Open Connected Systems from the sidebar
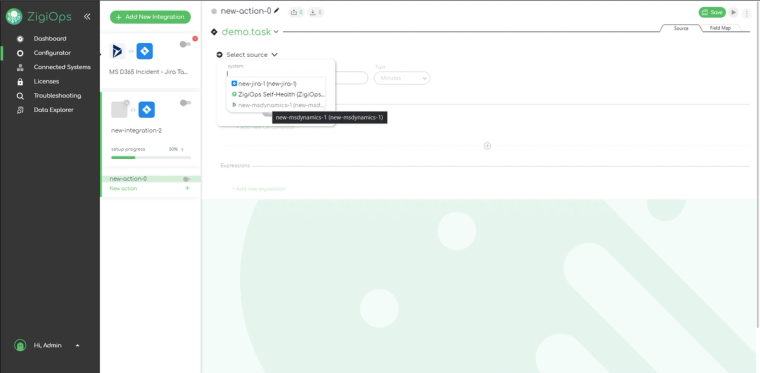The width and height of the screenshot is (760, 373). pos(62,67)
